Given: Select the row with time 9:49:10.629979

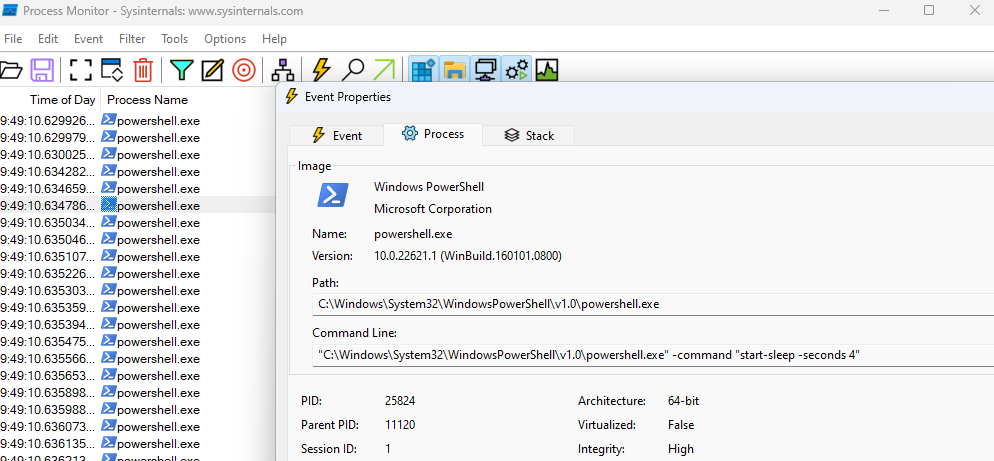Looking at the screenshot, I should point(138,138).
